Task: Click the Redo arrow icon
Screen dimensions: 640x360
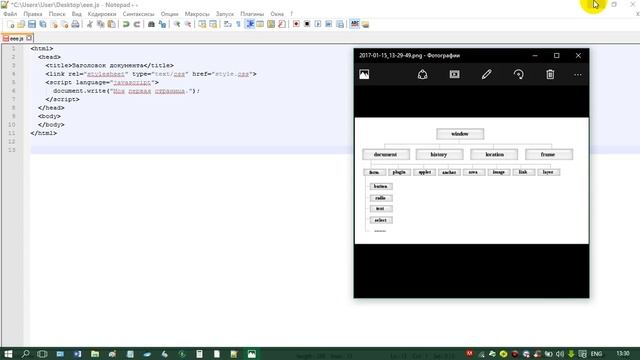Action: tap(137, 24)
